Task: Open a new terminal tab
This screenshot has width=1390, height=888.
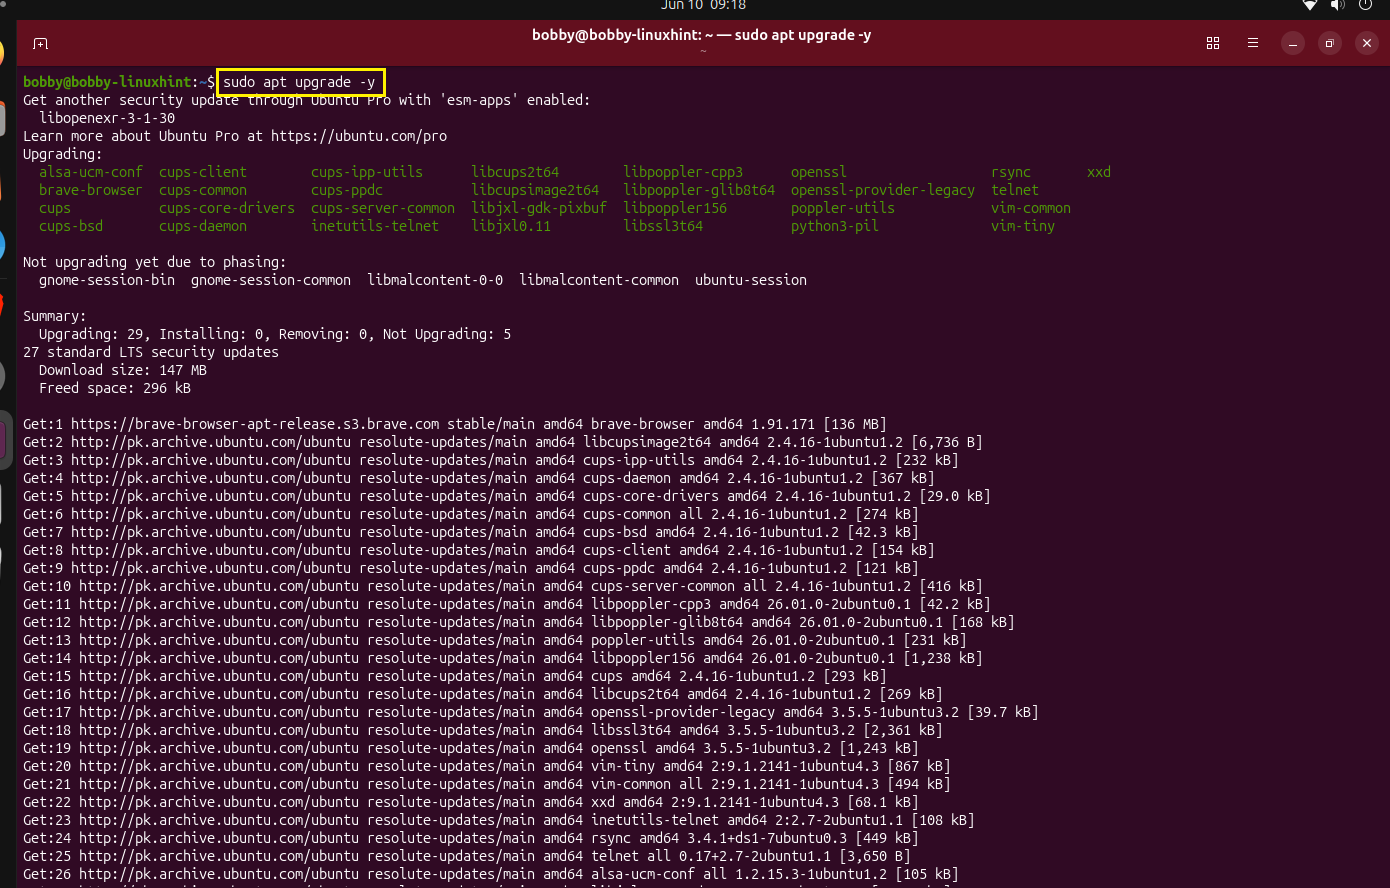Action: (40, 43)
